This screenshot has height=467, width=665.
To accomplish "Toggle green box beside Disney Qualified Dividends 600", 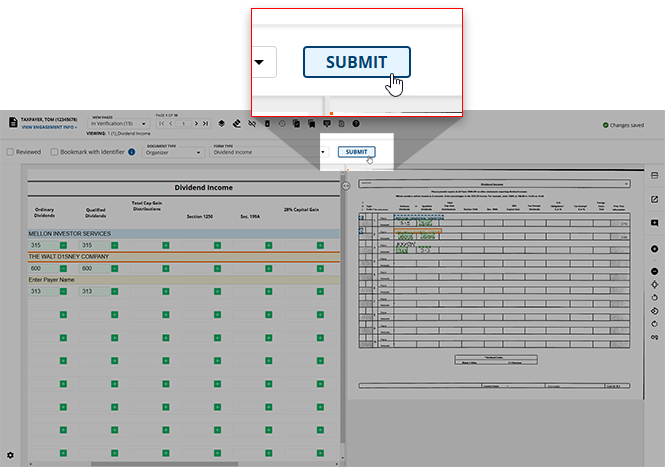I will pyautogui.click(x=115, y=268).
